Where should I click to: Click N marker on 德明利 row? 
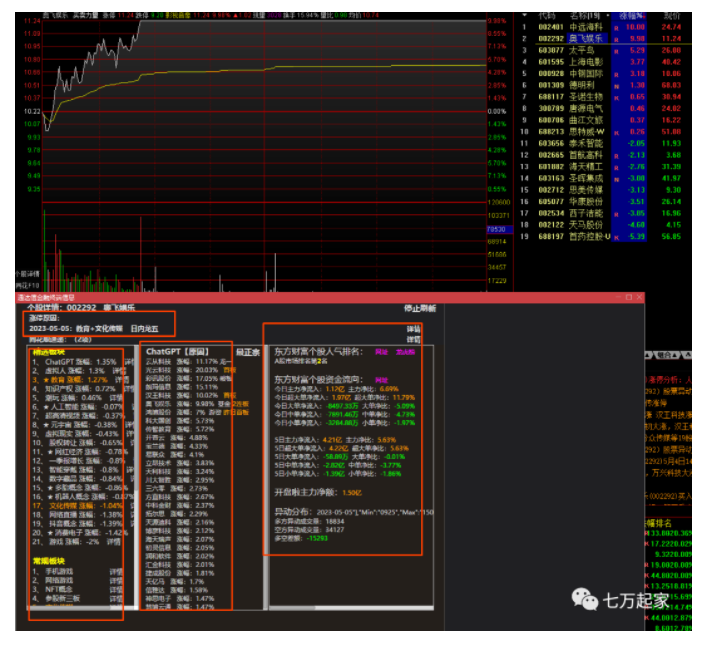tap(616, 86)
